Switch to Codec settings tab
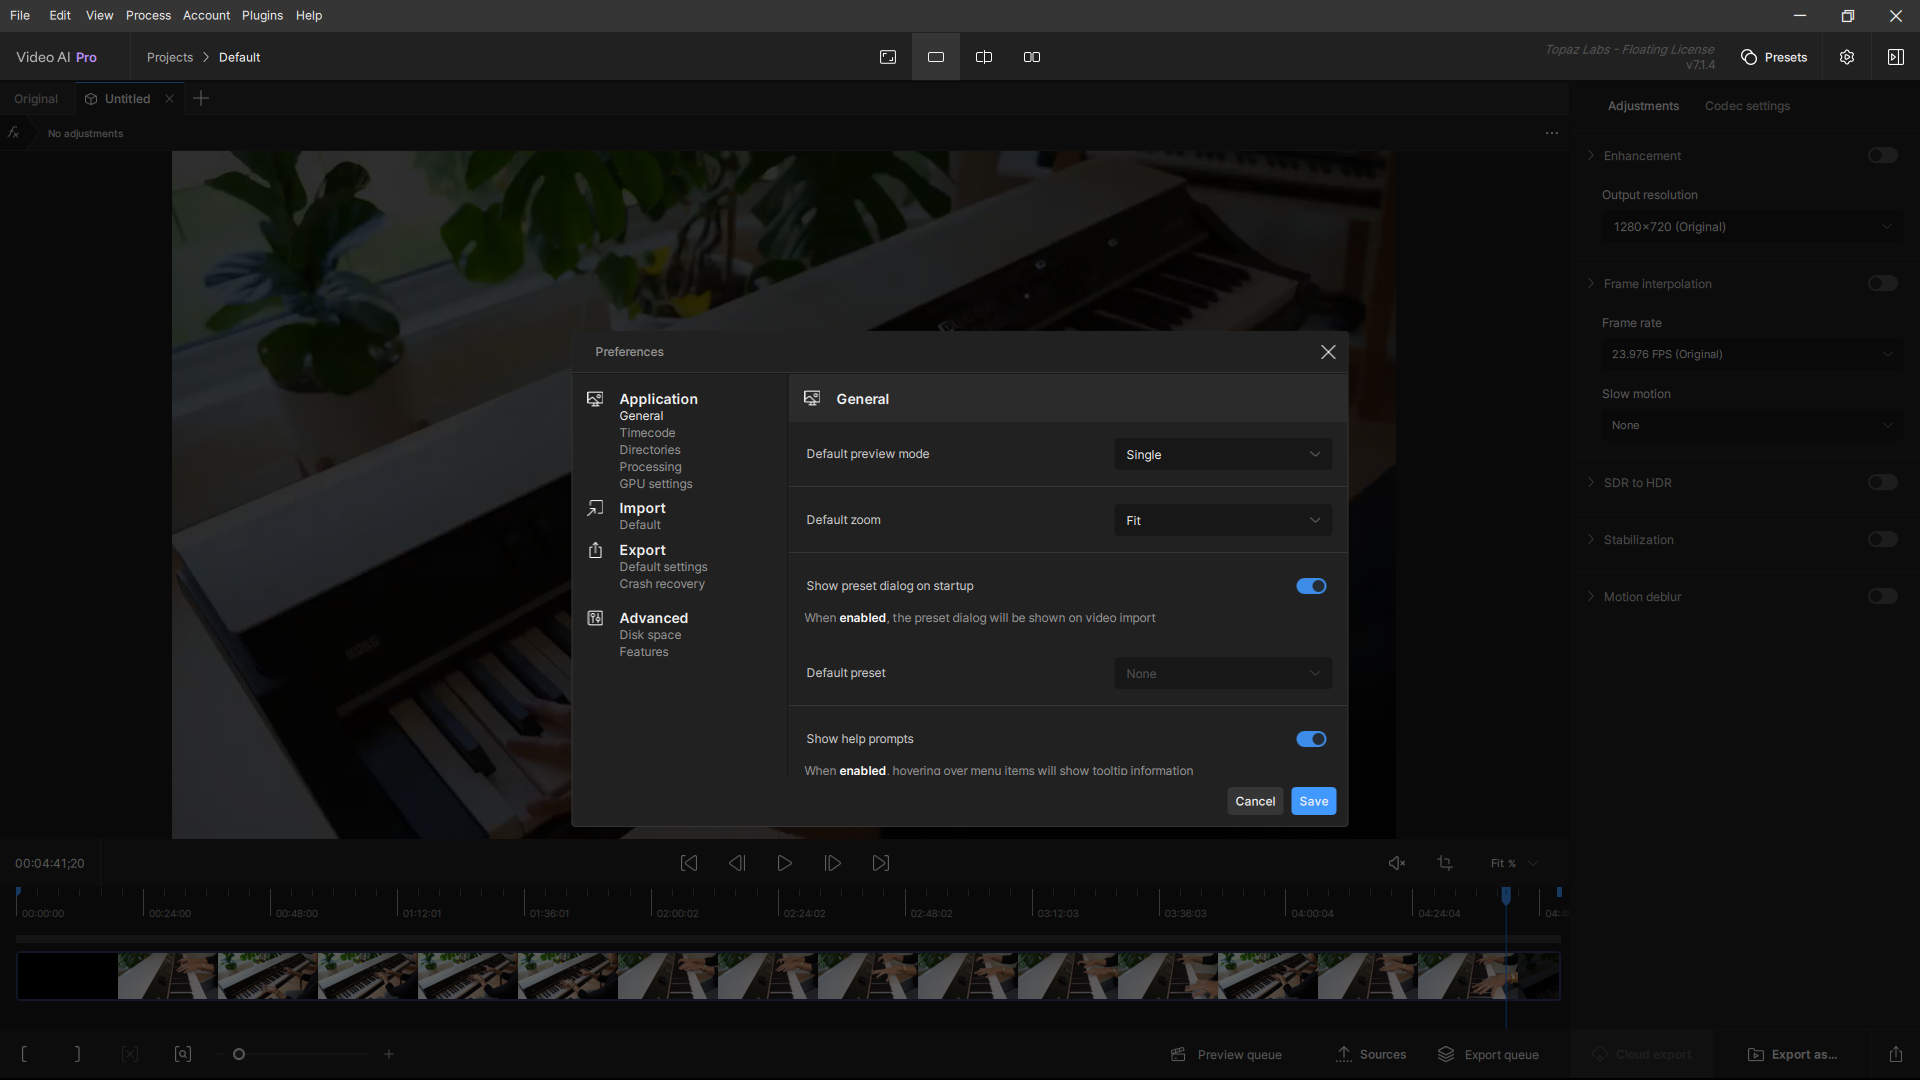The image size is (1920, 1080). [1747, 106]
